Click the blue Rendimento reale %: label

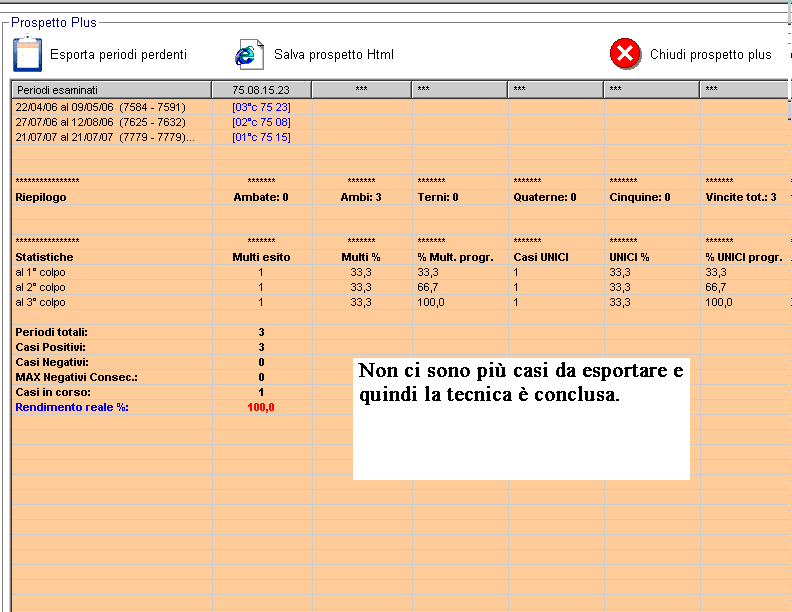[72, 407]
